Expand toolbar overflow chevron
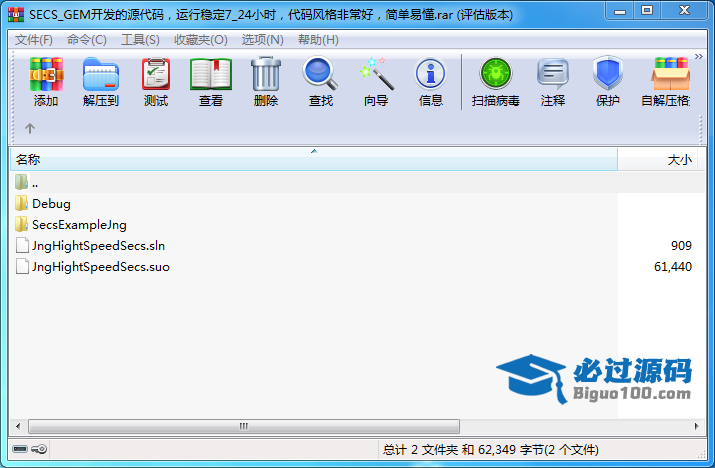Viewport: 715px width, 468px height. click(699, 57)
